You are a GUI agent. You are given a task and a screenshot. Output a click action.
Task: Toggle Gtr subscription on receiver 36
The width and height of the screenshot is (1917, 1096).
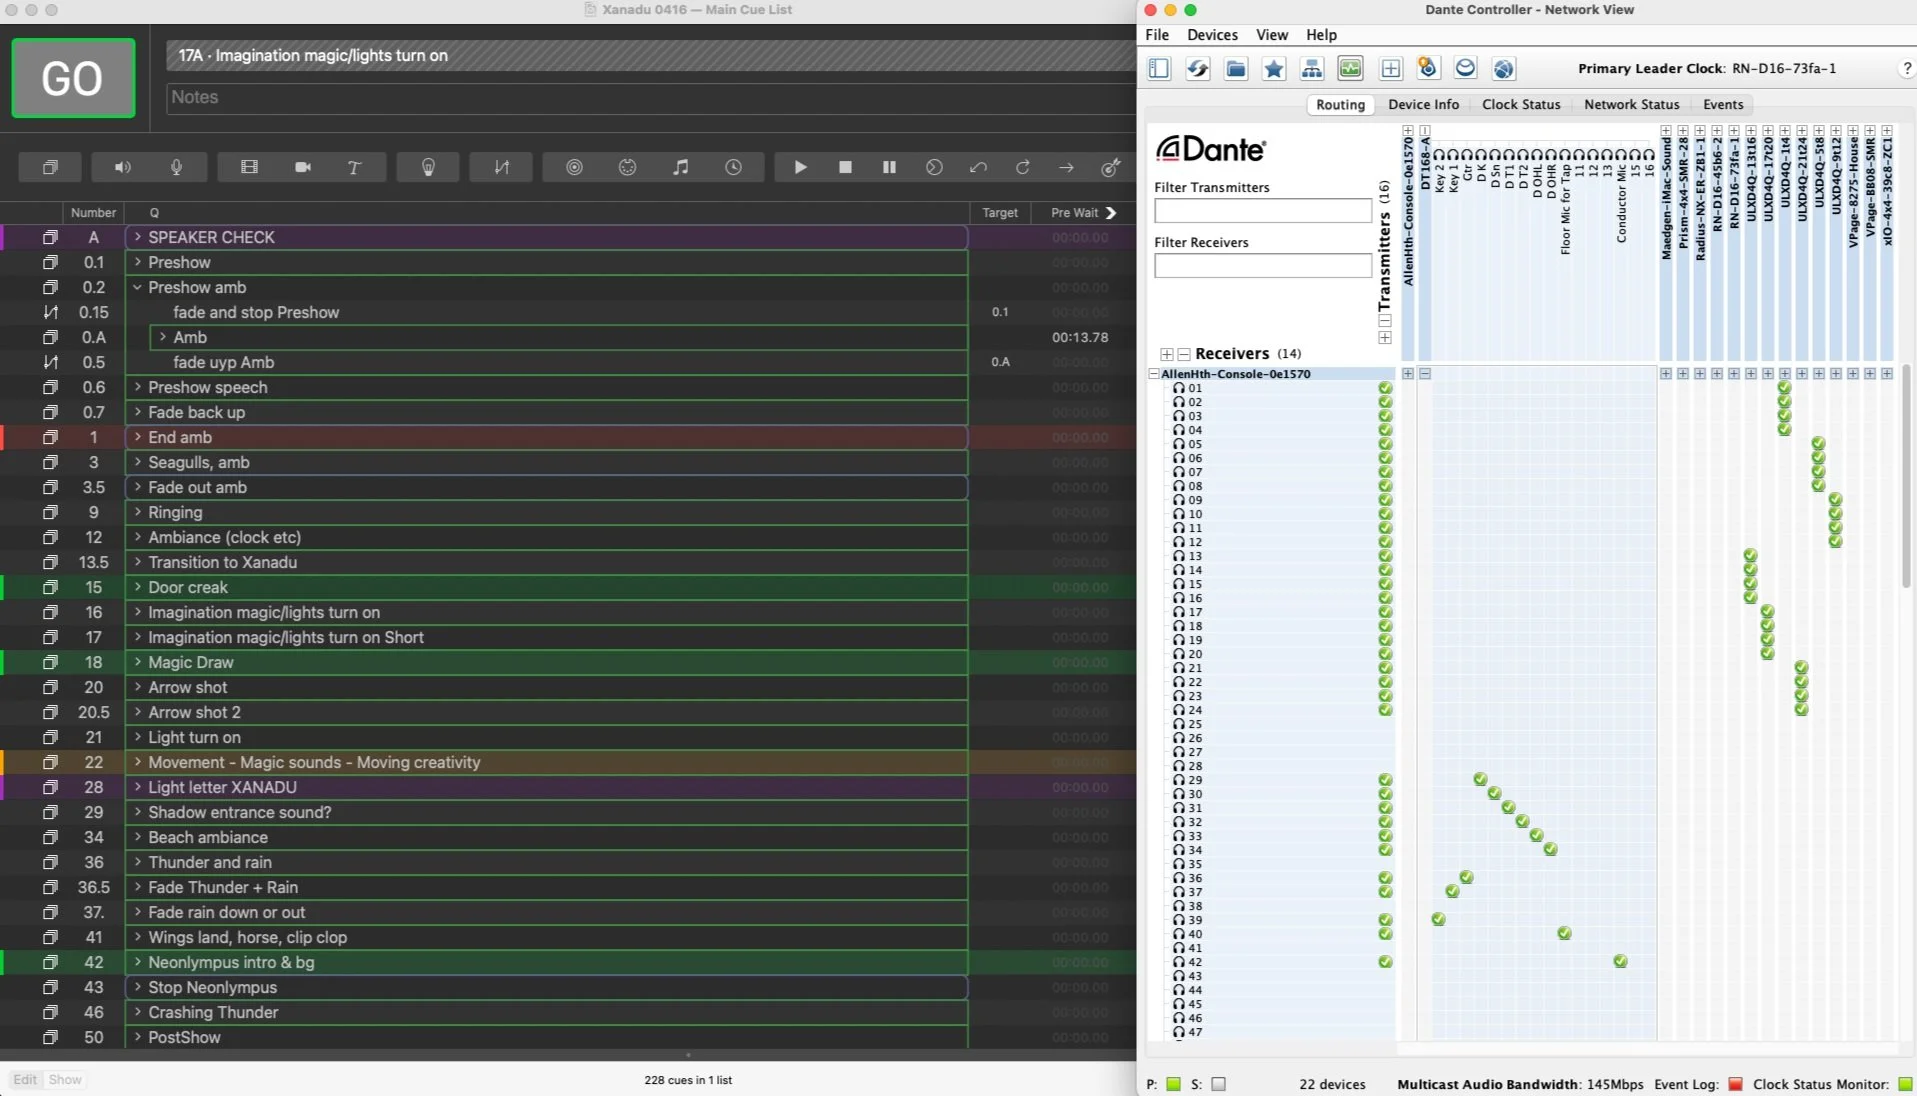pyautogui.click(x=1466, y=877)
